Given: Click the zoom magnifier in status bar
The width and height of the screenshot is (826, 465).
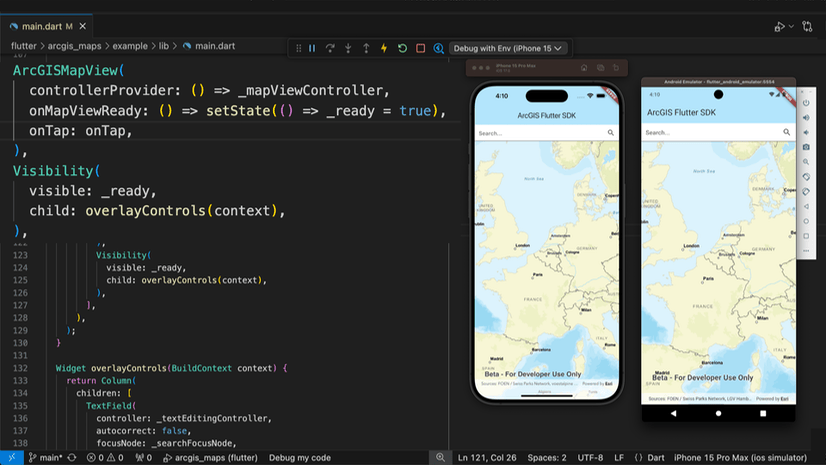Looking at the screenshot, I should (440, 458).
